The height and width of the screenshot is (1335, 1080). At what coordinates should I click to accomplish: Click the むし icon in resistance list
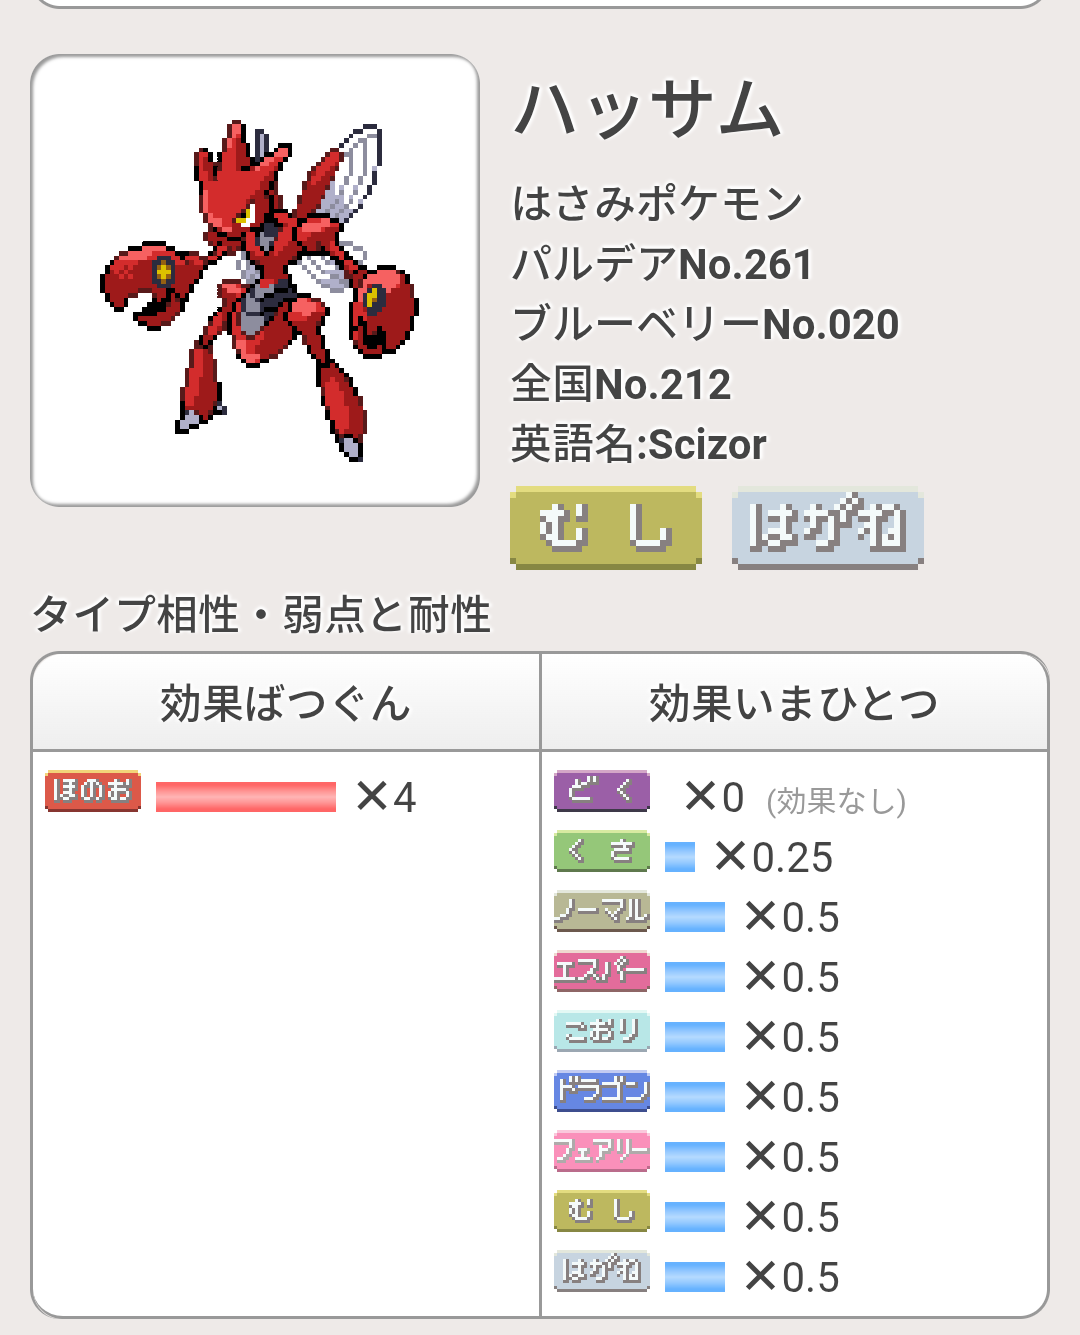click(602, 1211)
